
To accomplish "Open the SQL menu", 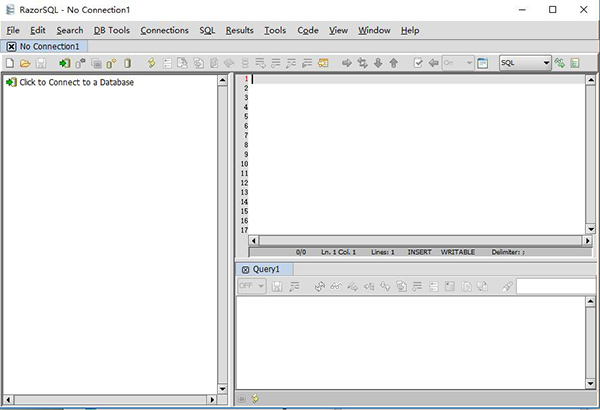I will pos(207,30).
